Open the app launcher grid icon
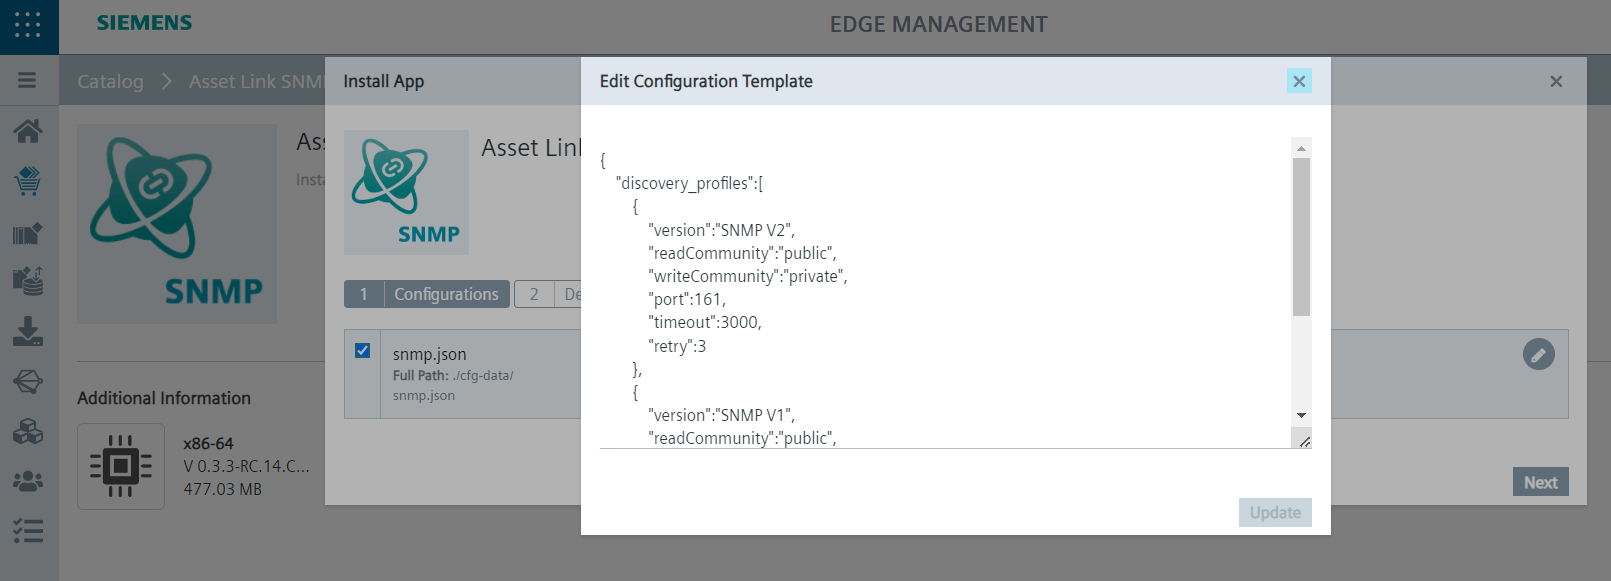The height and width of the screenshot is (581, 1611). (28, 26)
